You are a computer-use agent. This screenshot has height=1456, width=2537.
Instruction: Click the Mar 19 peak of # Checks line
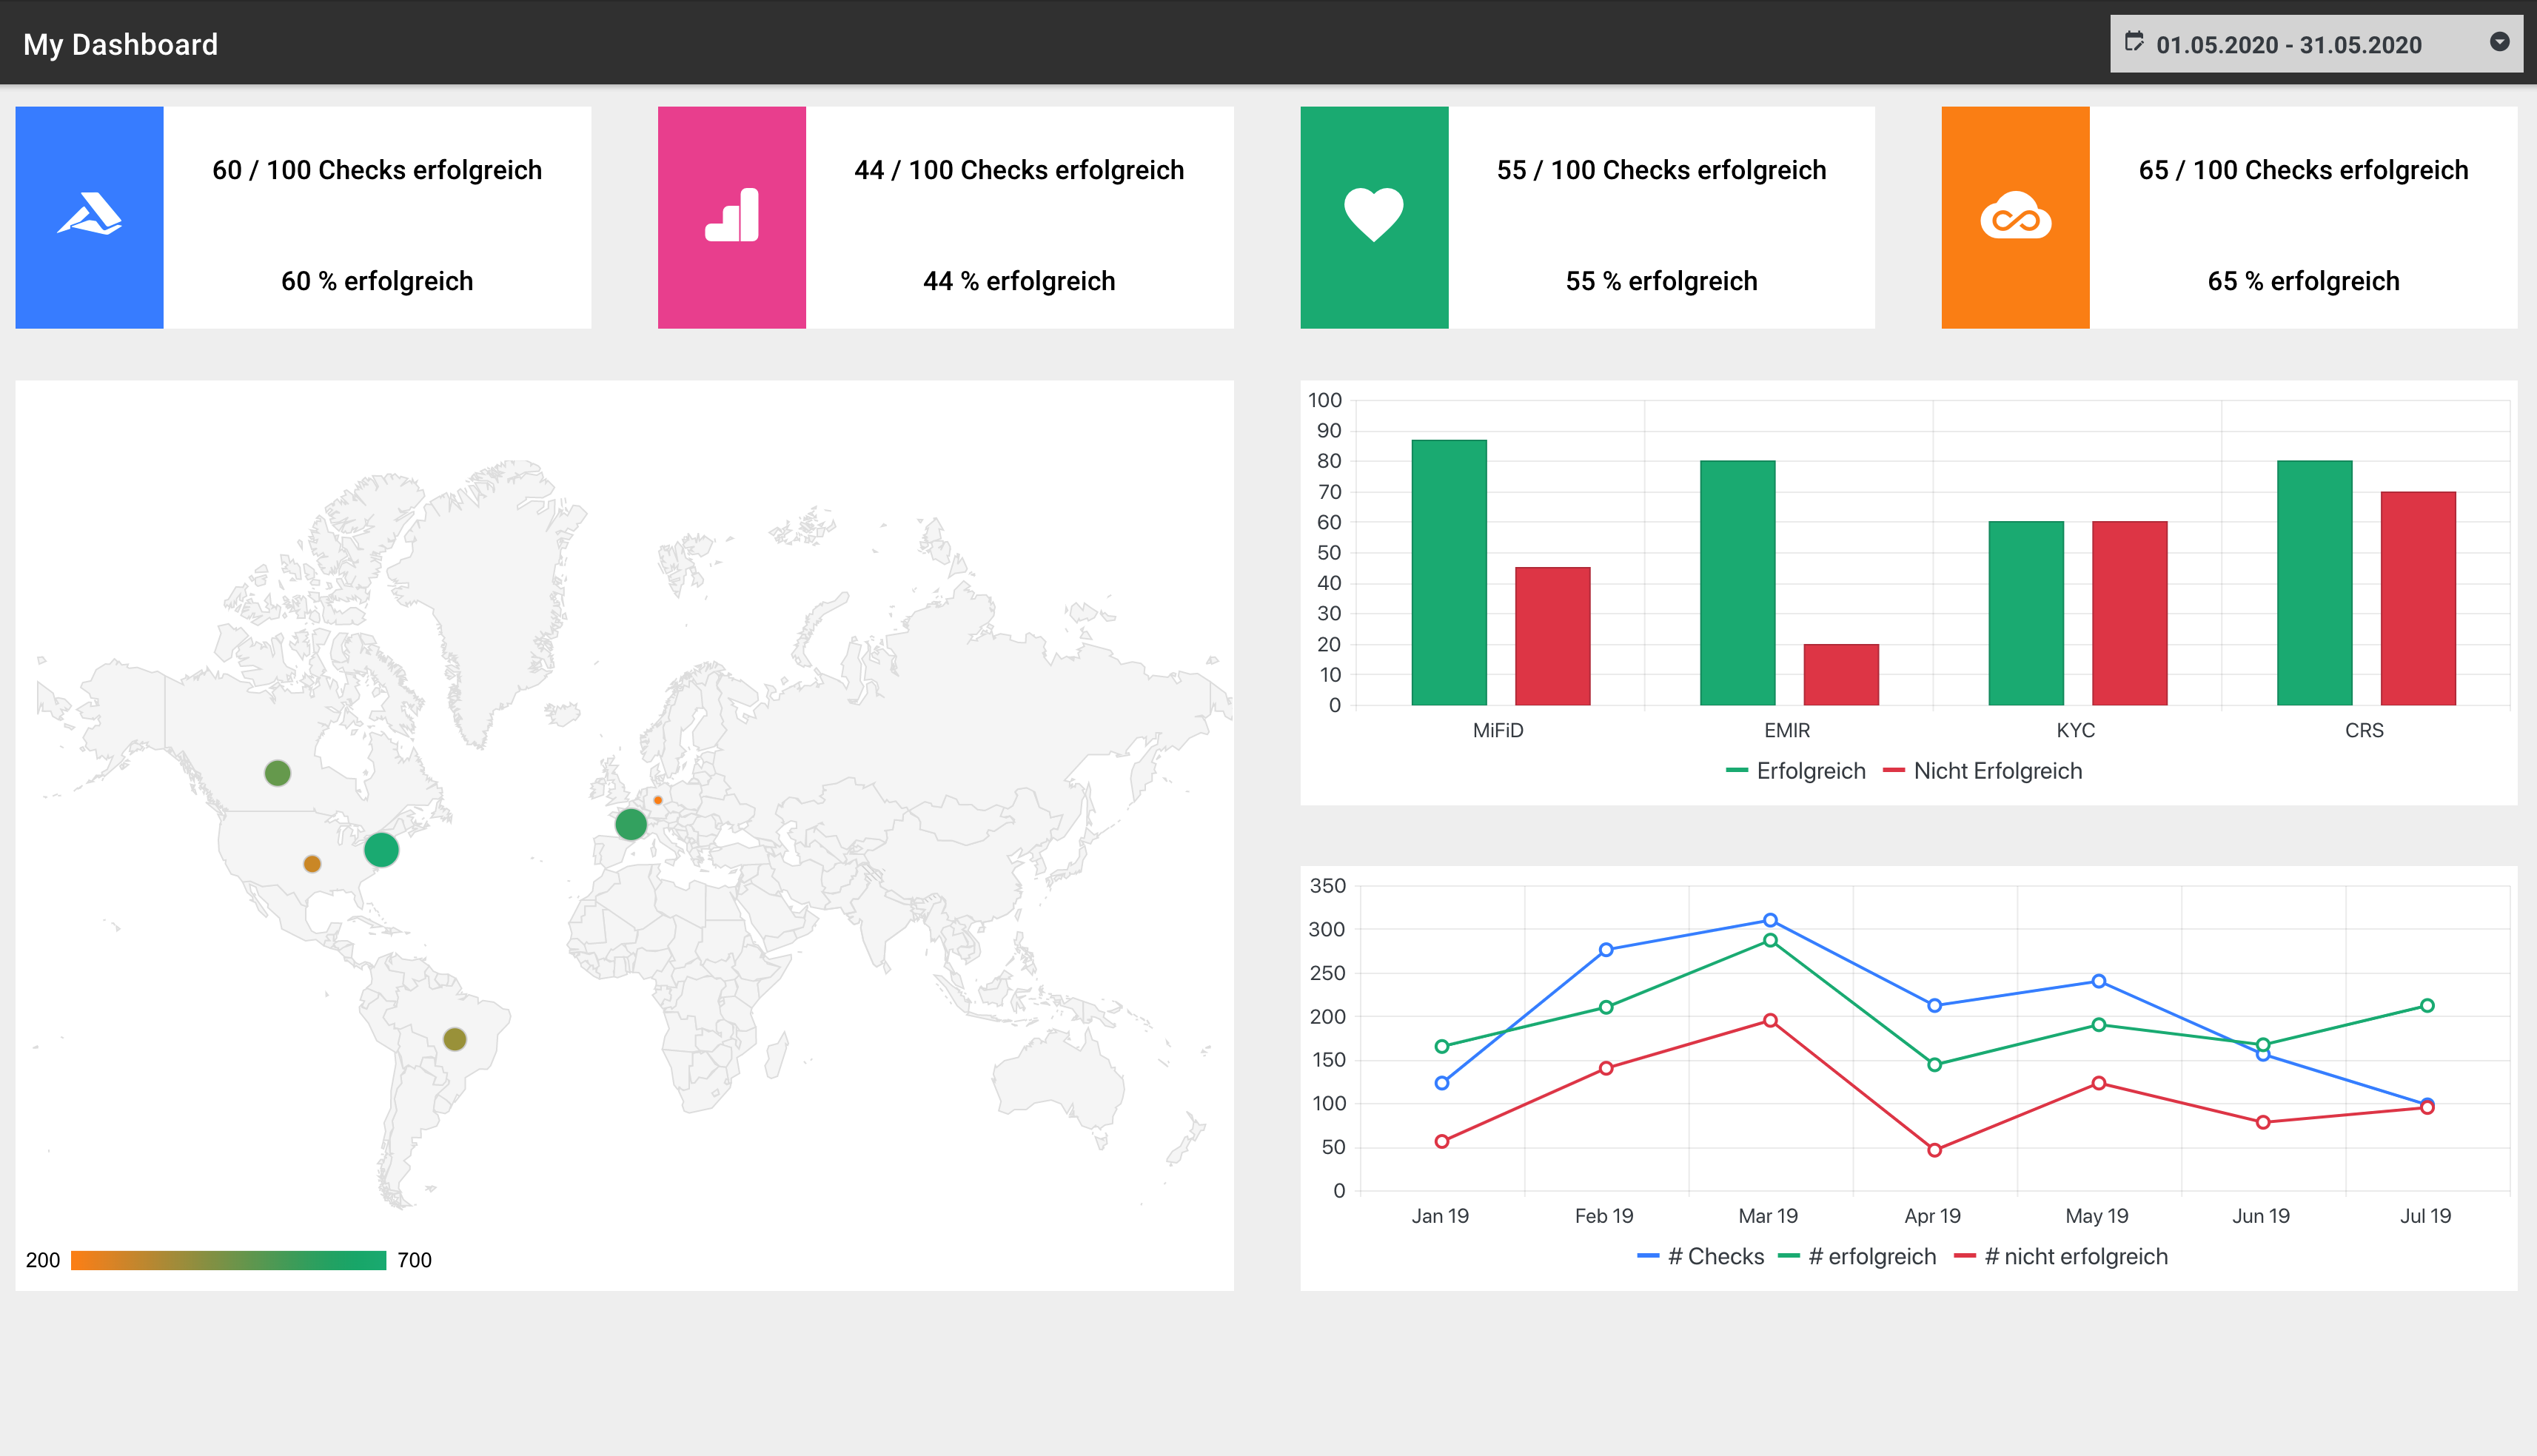[x=1770, y=920]
